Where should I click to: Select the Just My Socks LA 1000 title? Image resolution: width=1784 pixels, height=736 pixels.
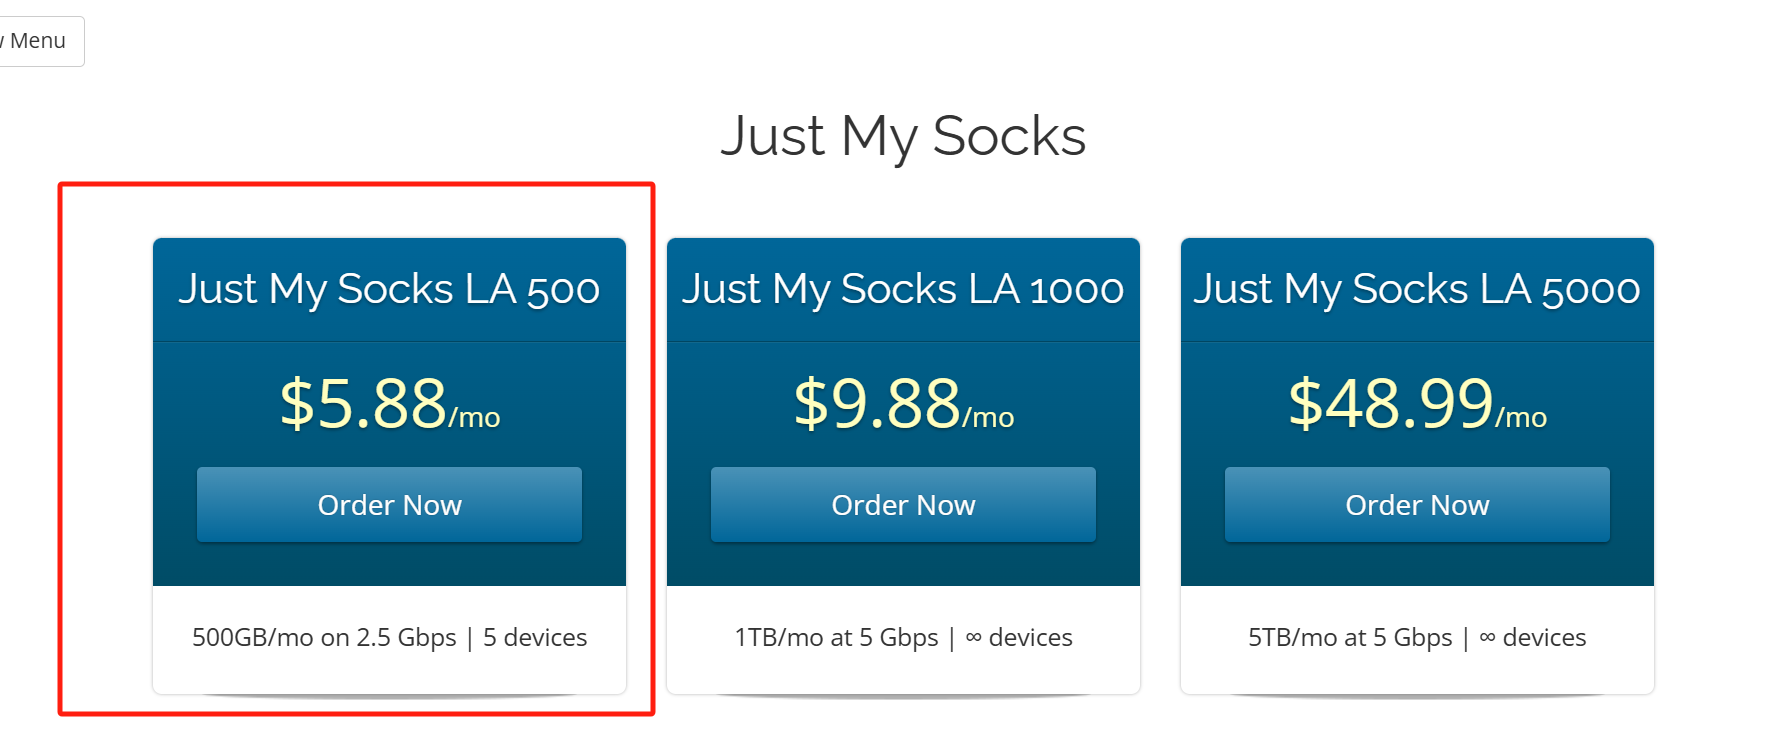click(x=903, y=289)
